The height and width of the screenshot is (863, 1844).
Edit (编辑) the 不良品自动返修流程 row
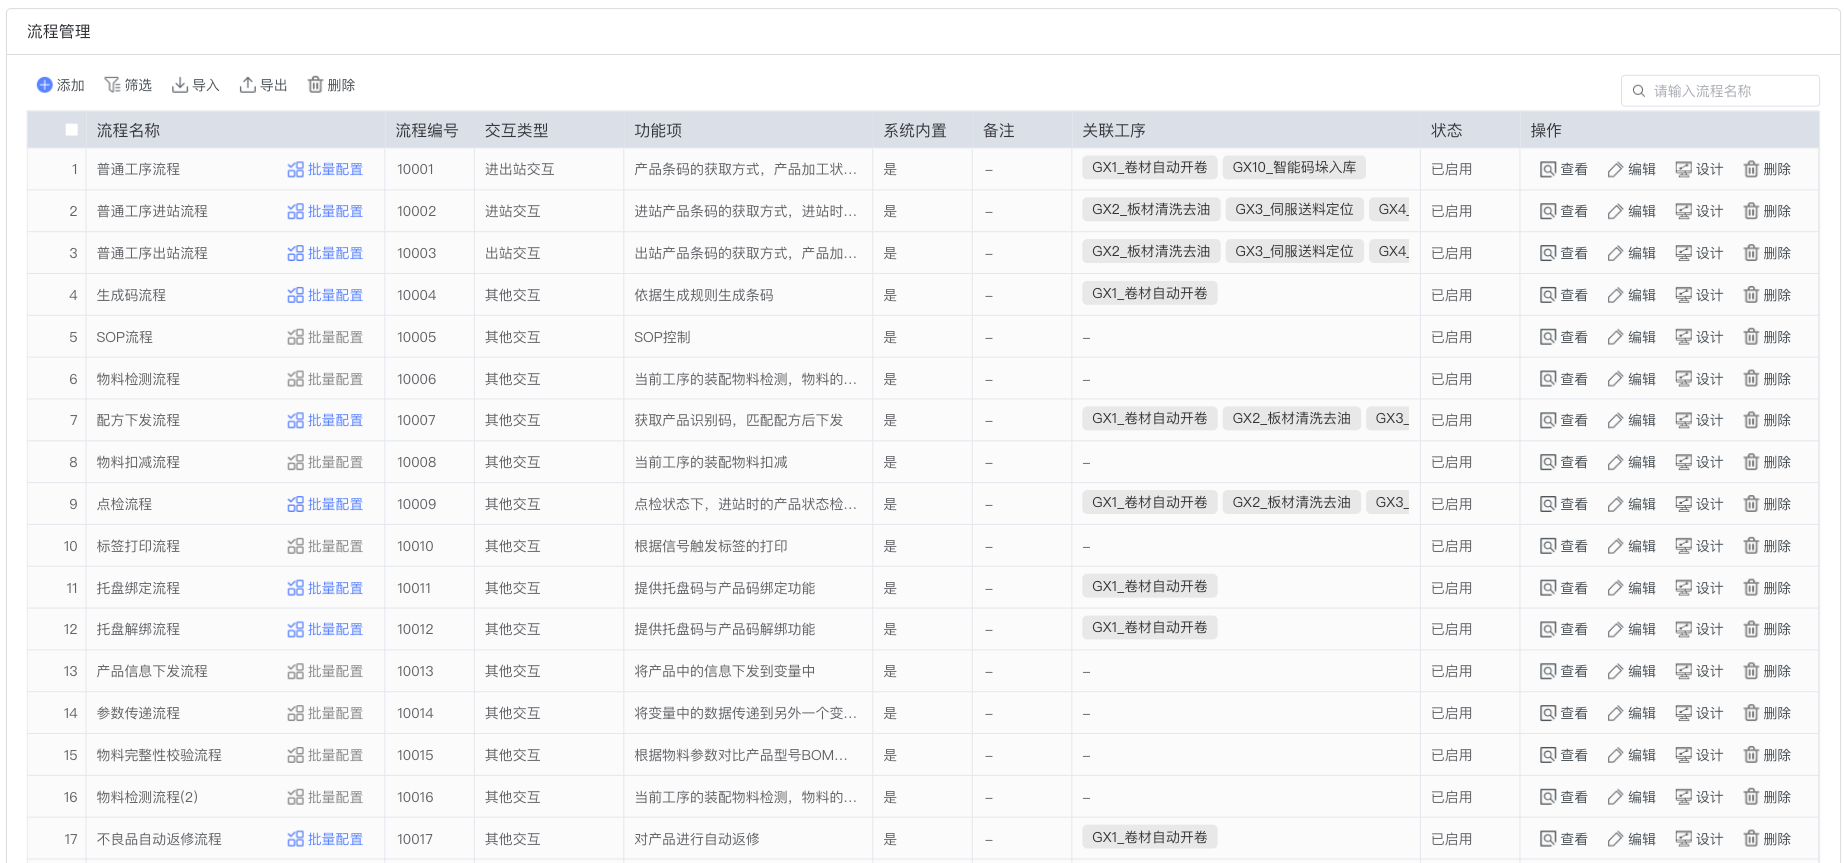tap(1631, 840)
